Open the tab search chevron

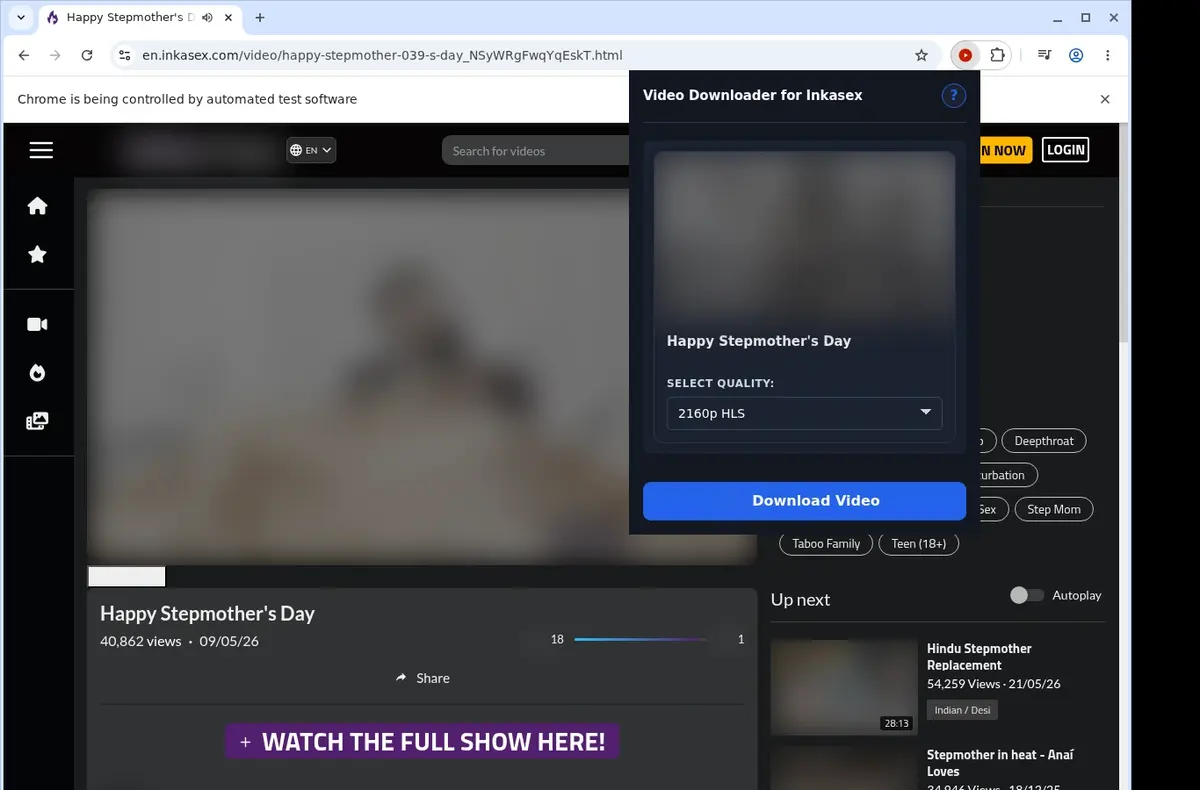21,17
